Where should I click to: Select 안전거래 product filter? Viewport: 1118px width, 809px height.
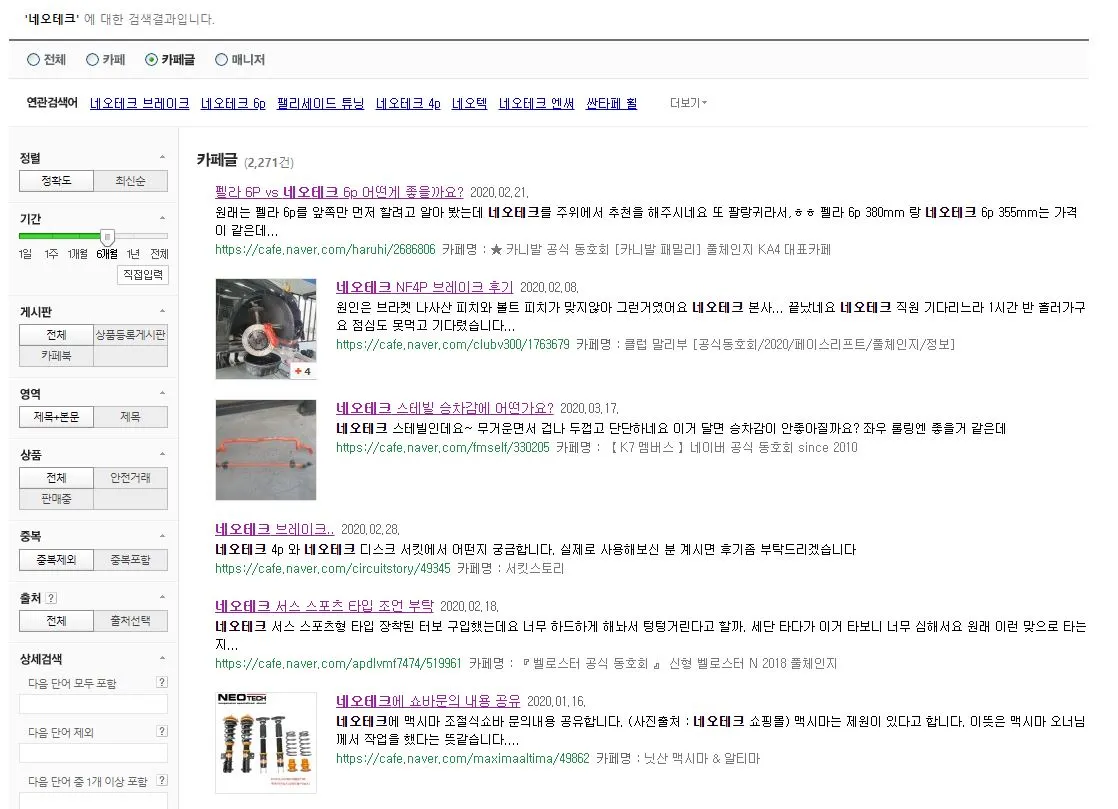[x=130, y=478]
